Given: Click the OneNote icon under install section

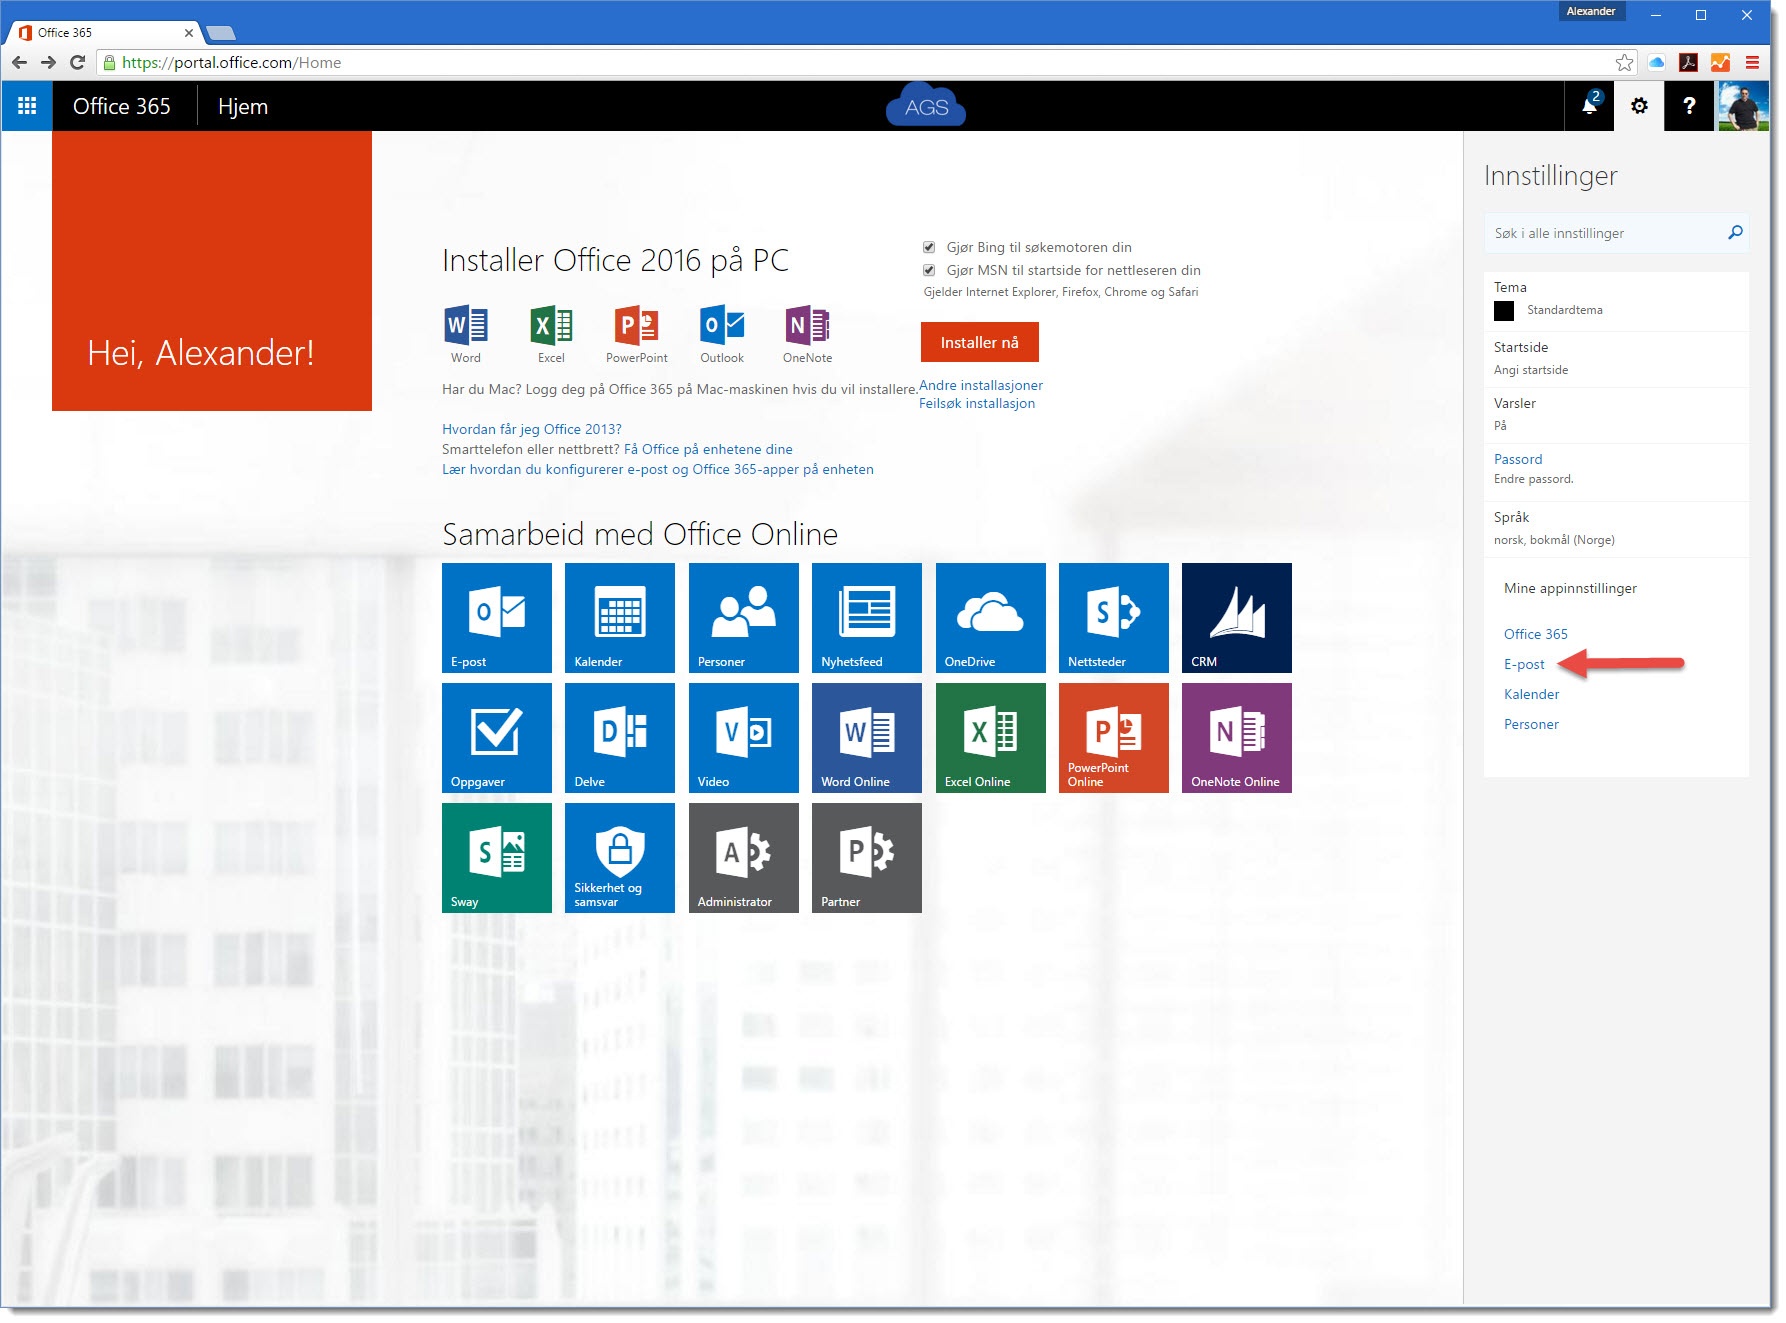Looking at the screenshot, I should (x=807, y=326).
